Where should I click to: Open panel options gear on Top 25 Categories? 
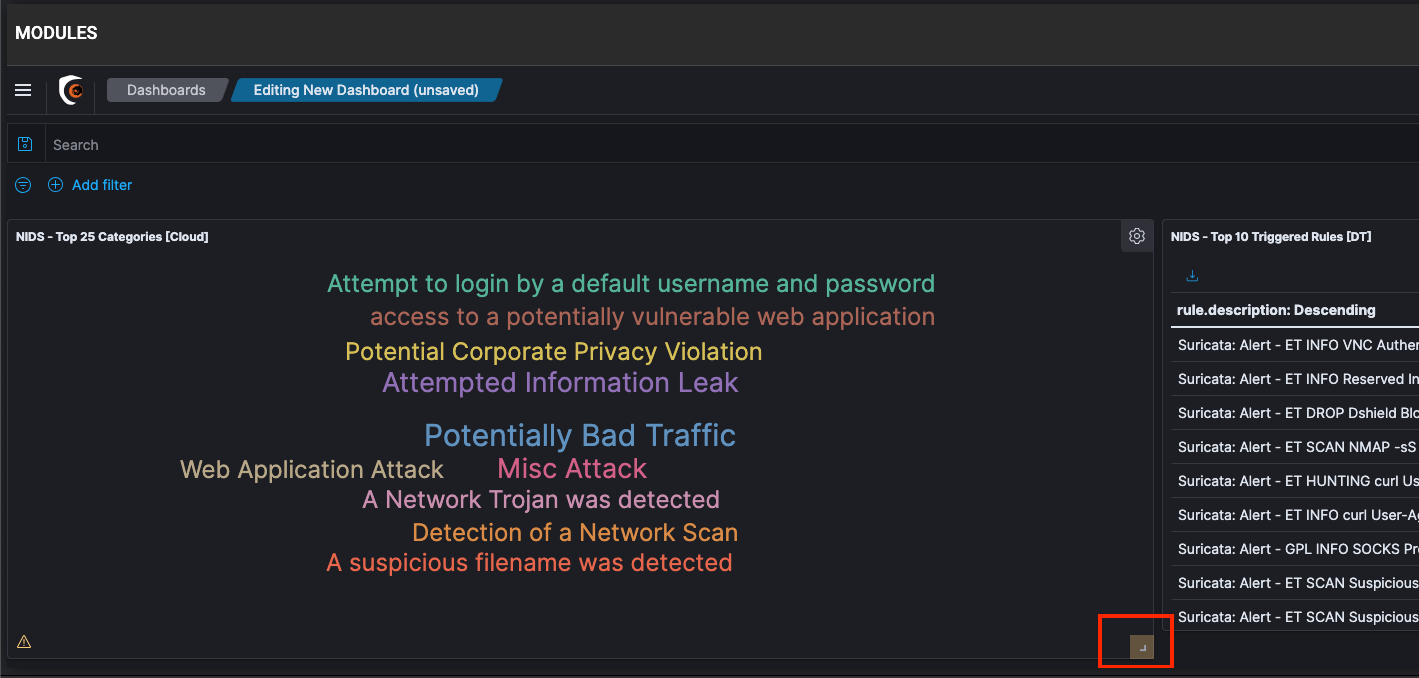point(1136,237)
